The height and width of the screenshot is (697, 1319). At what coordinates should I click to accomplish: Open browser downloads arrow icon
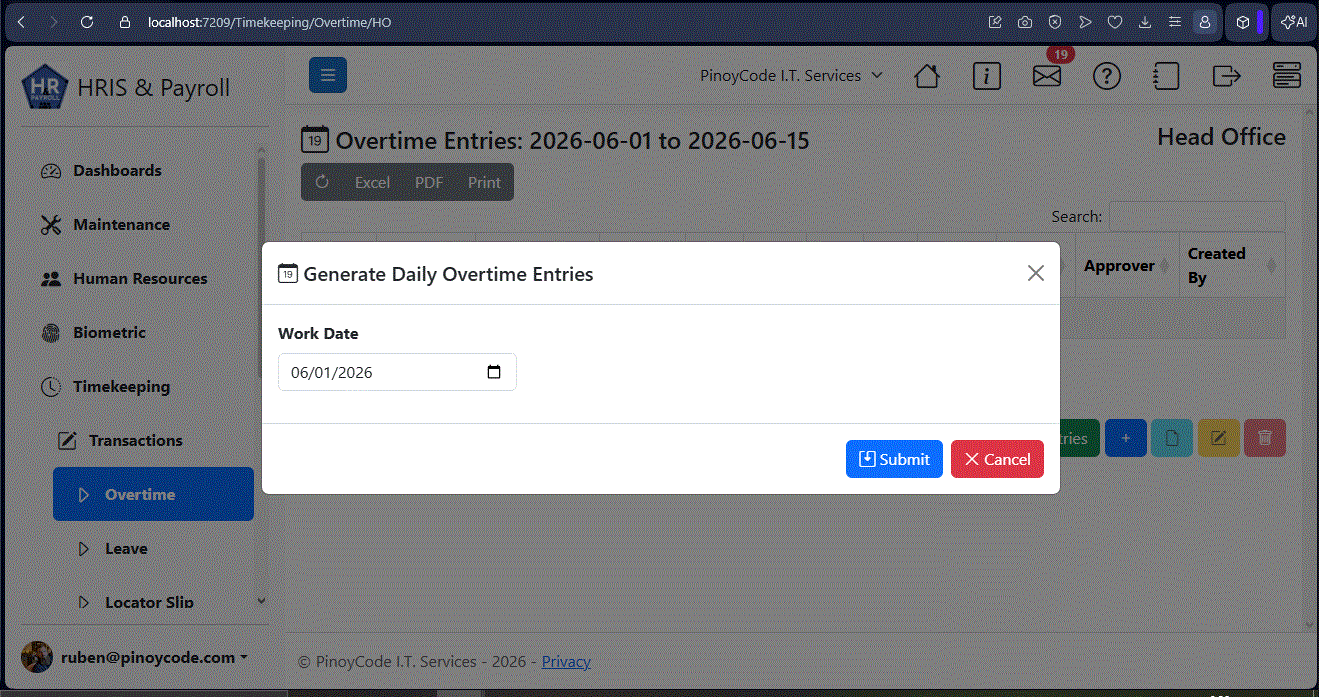(x=1145, y=21)
